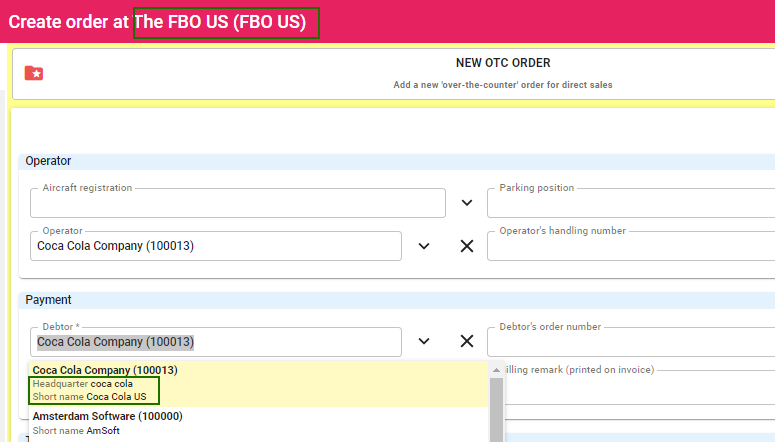Click the Billing remark field
The height and width of the screenshot is (442, 775).
pyautogui.click(x=640, y=387)
